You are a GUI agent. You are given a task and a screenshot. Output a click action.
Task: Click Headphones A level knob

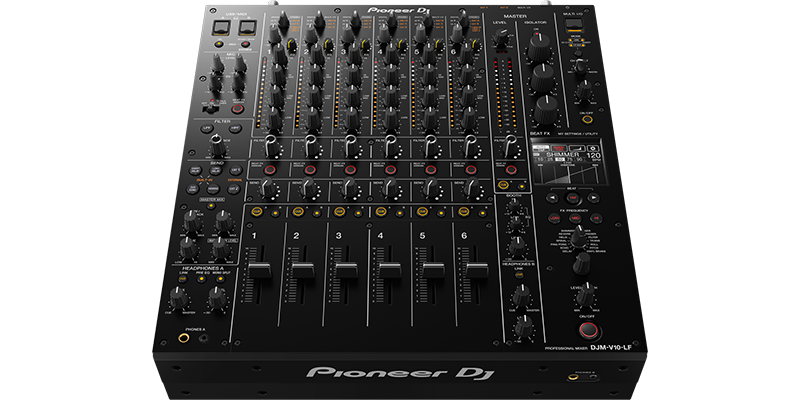tap(218, 298)
